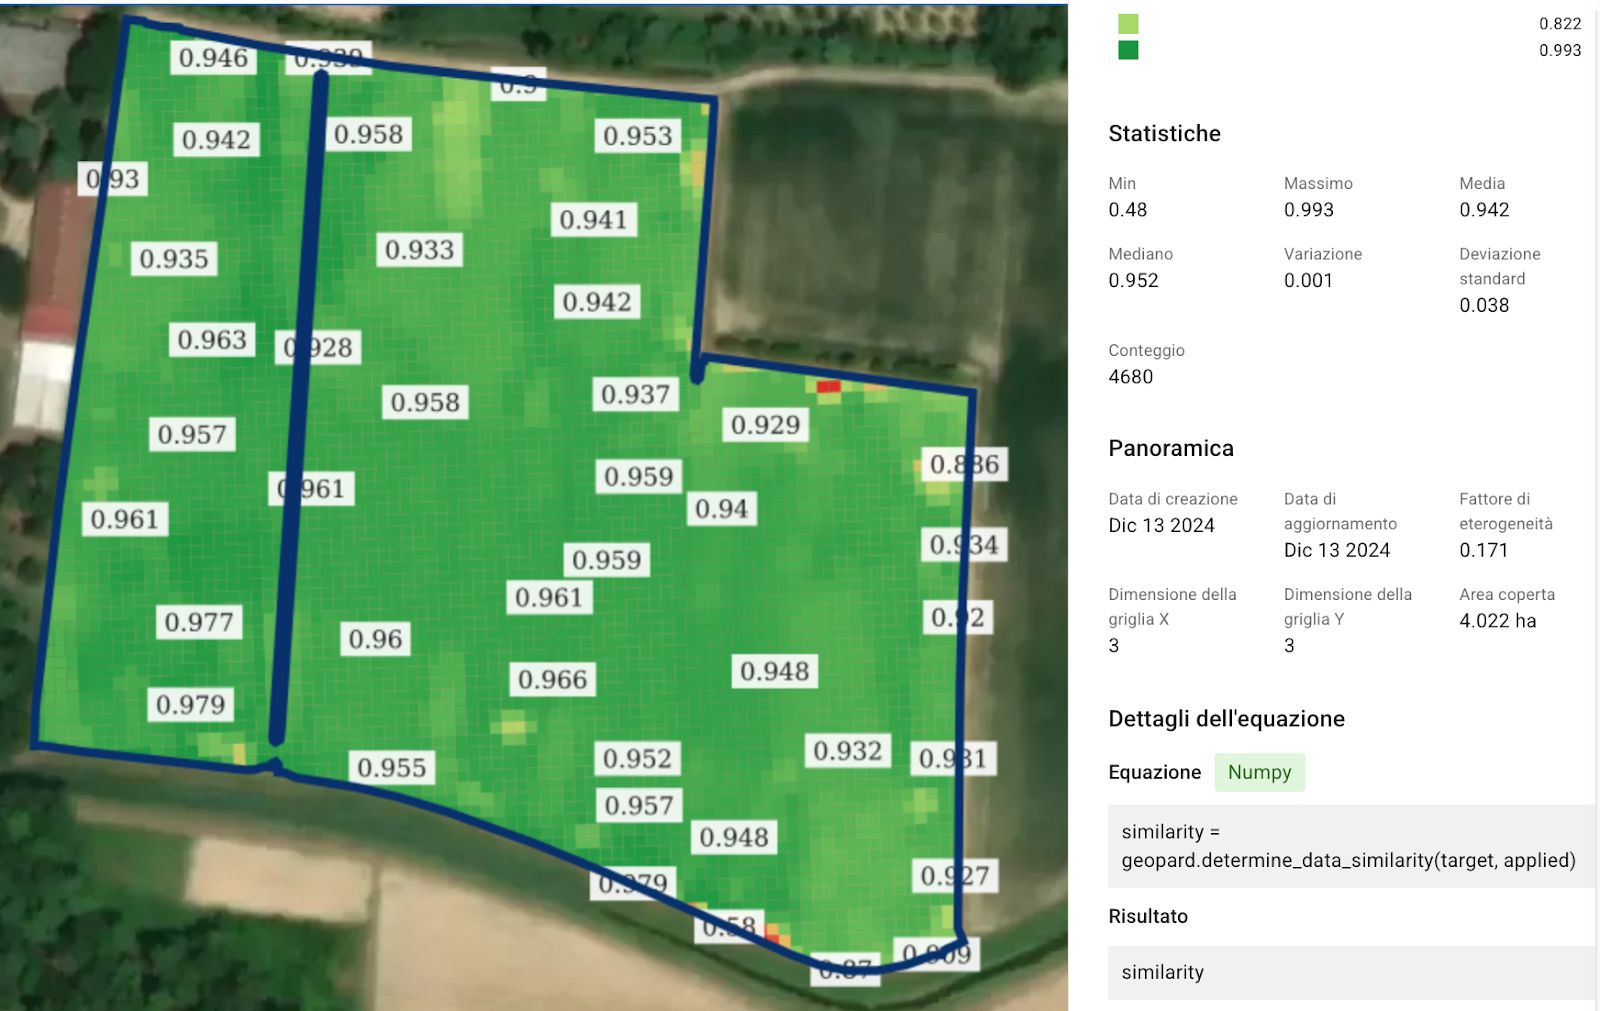
Task: Click the Risultato similarity output field
Action: click(1348, 972)
